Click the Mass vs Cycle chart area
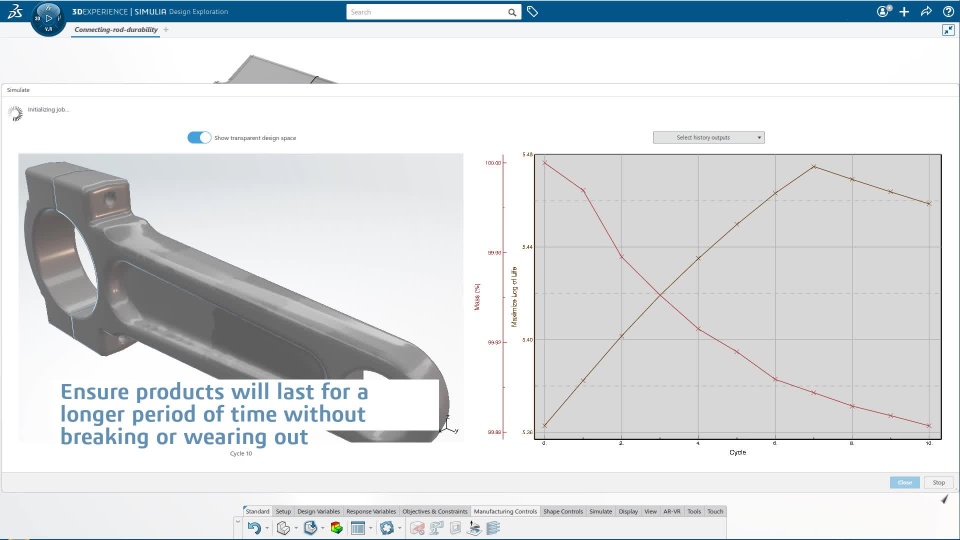 point(737,296)
